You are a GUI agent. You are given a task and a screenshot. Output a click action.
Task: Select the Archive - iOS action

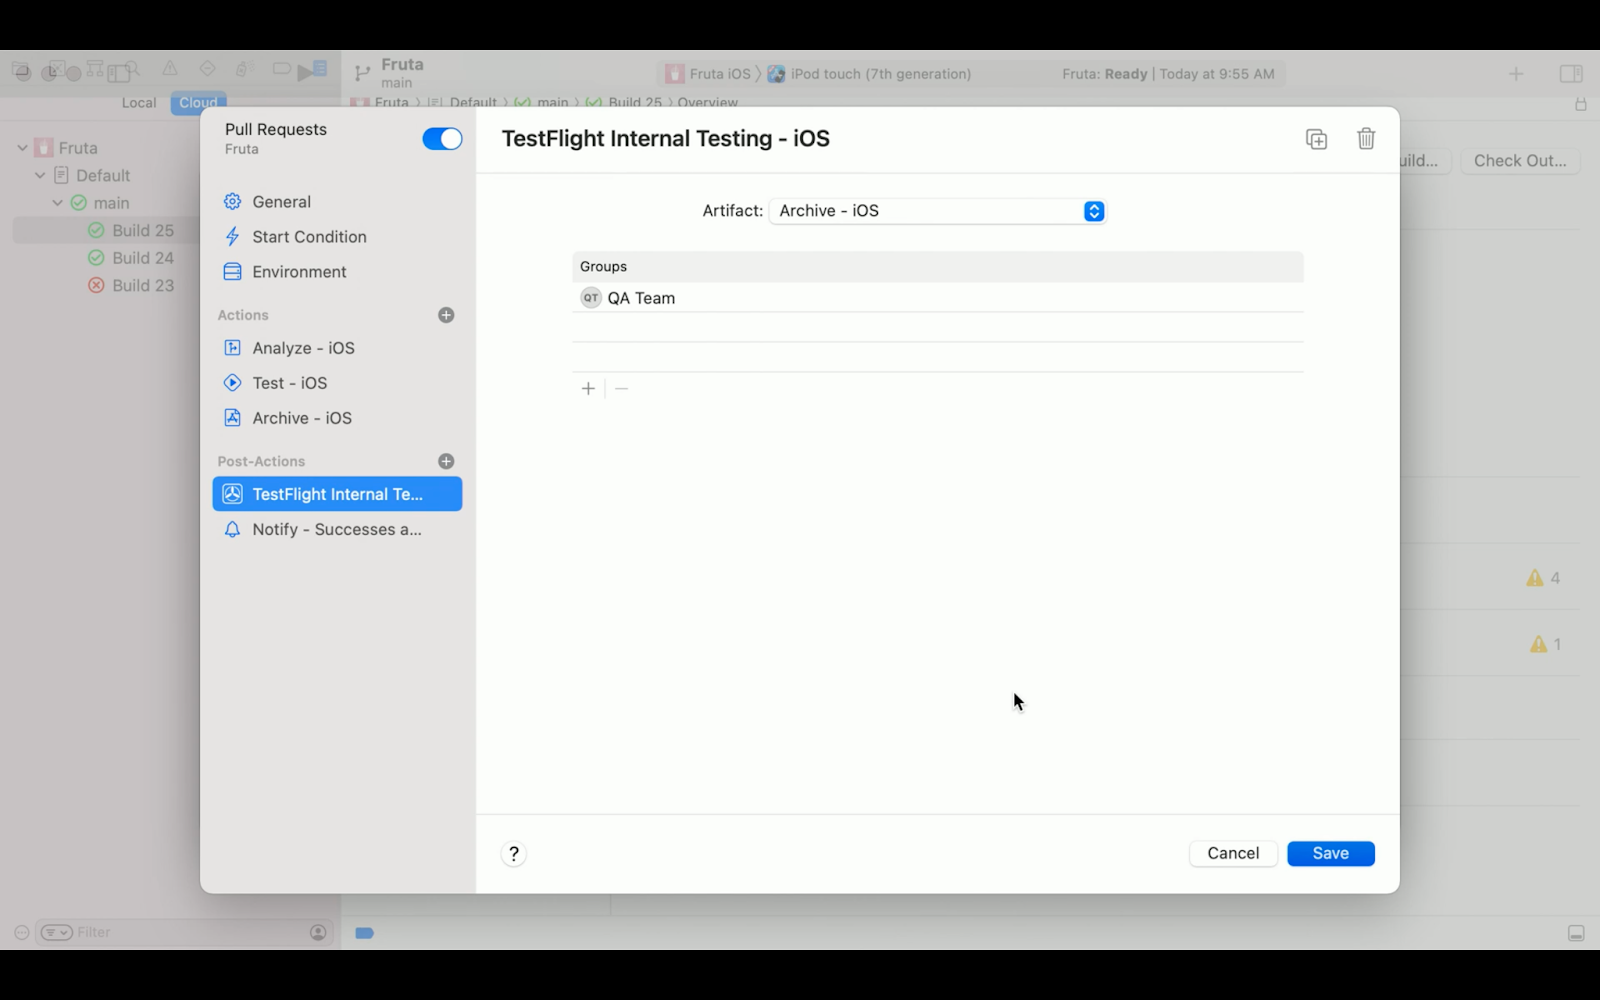click(337, 418)
